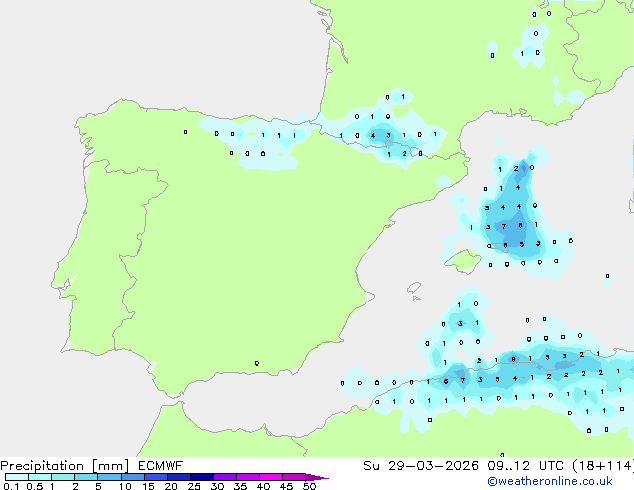Click the '09..12 UTC' time label
This screenshot has width=634, height=490.
[526, 466]
